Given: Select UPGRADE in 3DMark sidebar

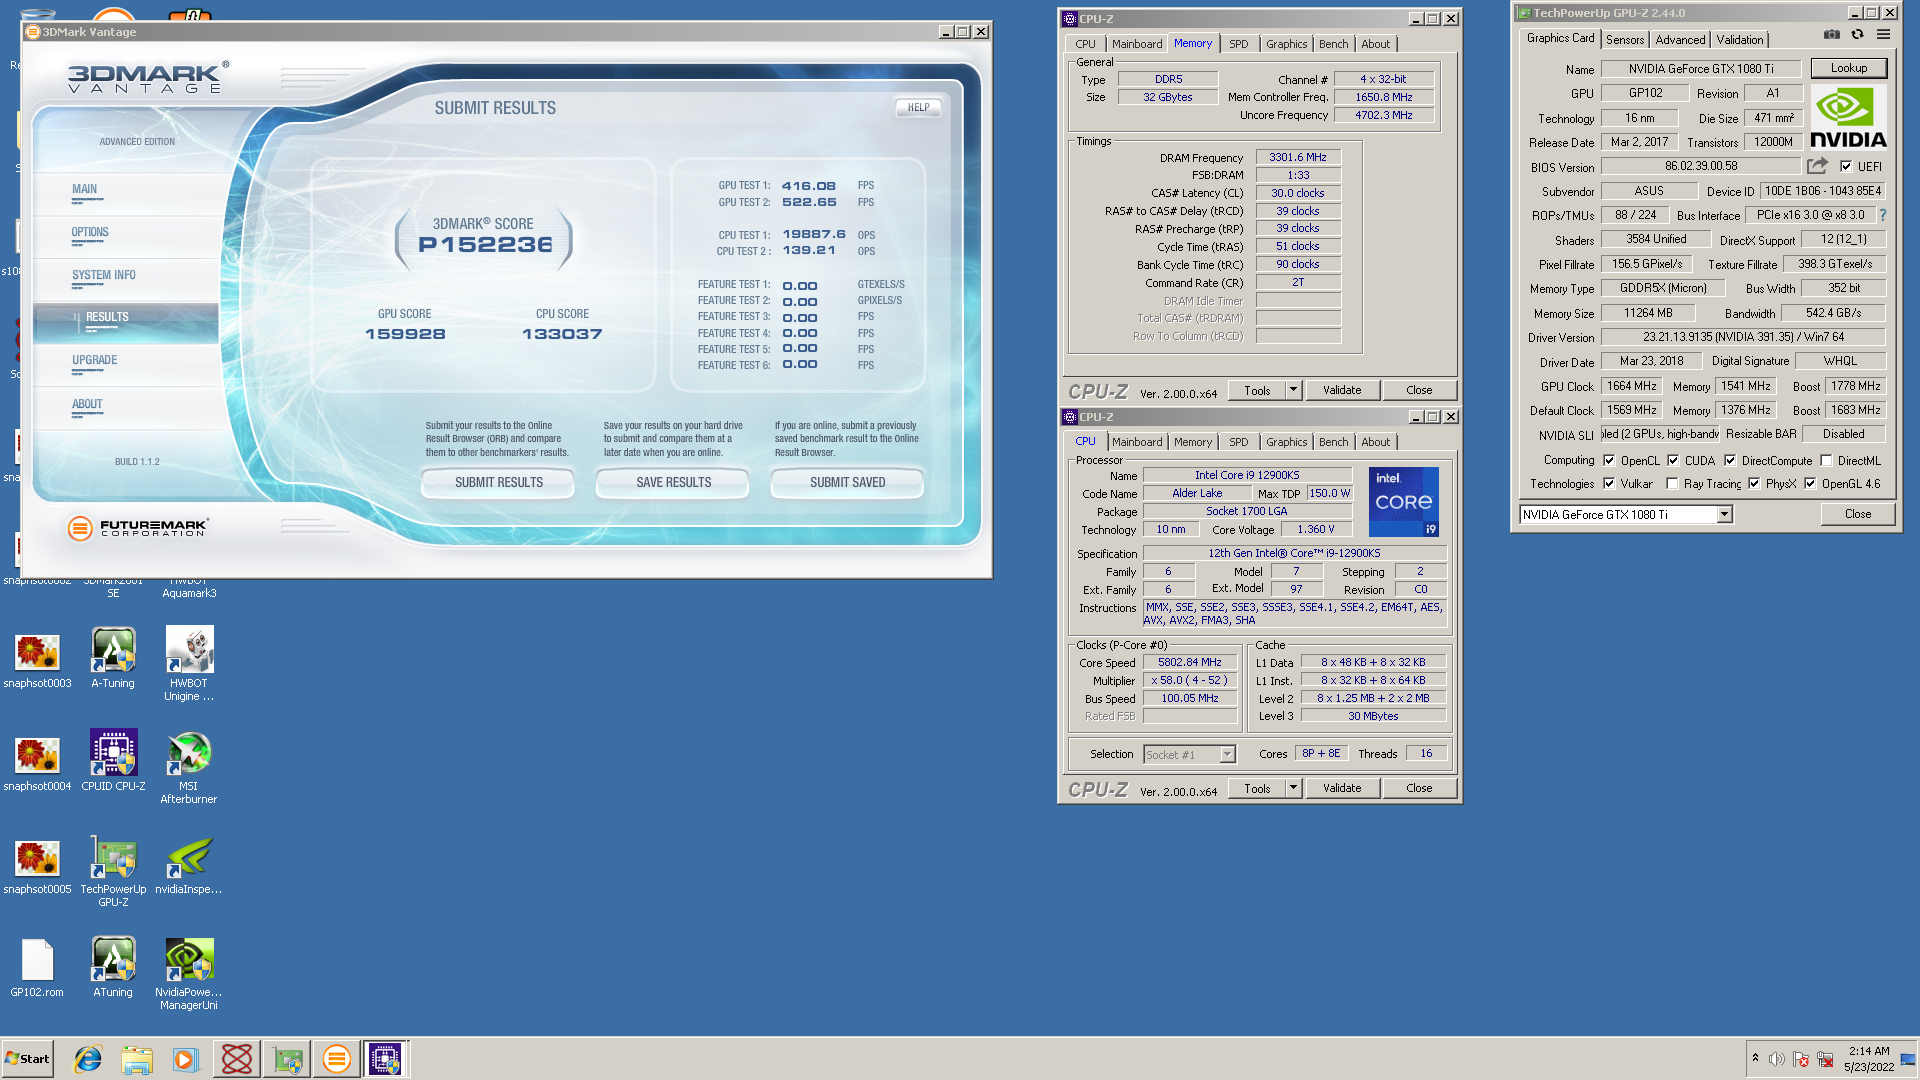Looking at the screenshot, I should point(95,360).
